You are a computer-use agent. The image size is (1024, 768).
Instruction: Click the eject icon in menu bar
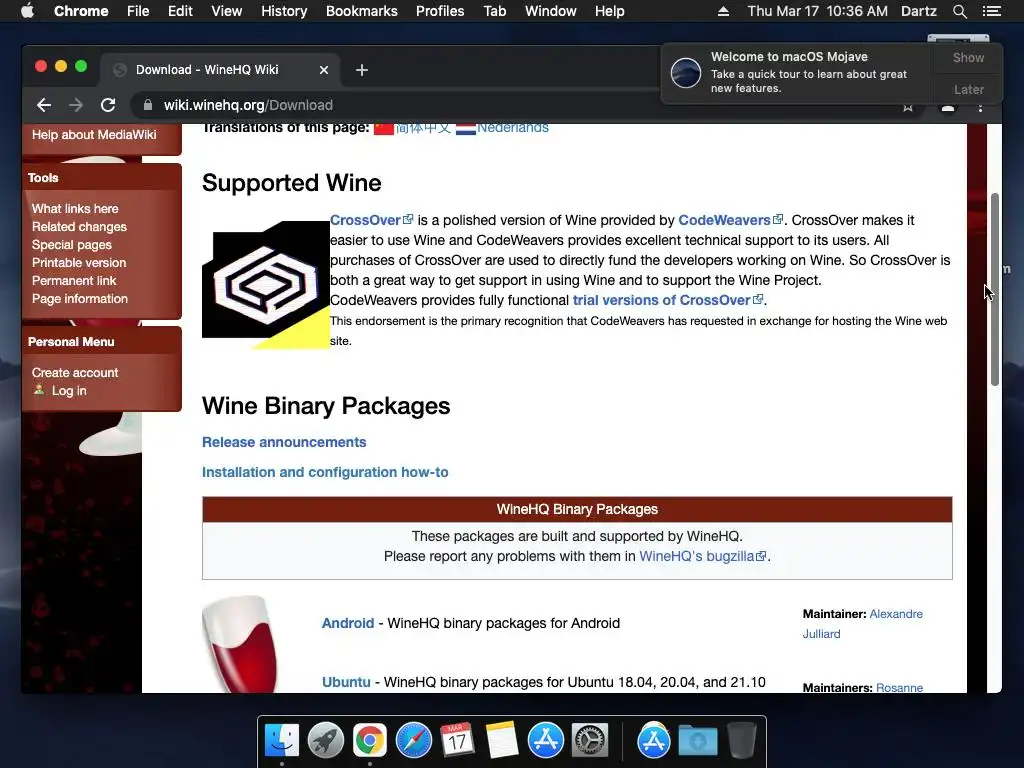tap(723, 11)
